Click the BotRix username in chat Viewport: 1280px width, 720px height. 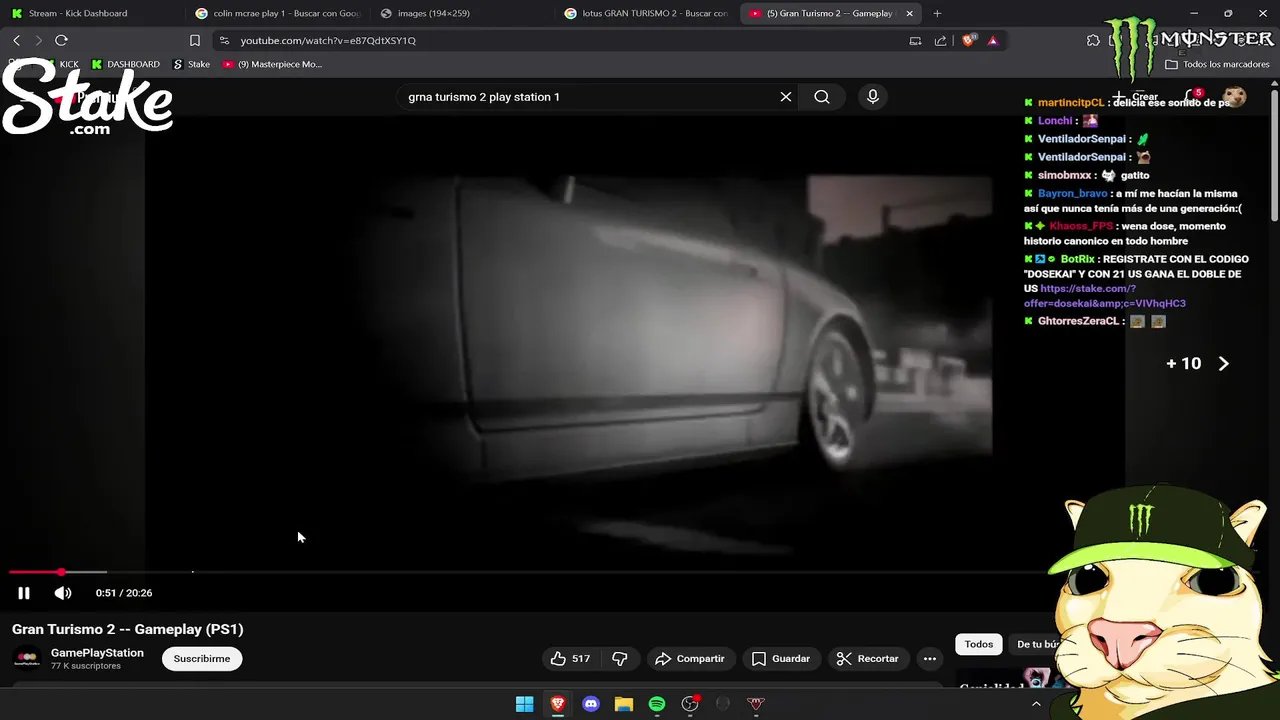(1078, 259)
